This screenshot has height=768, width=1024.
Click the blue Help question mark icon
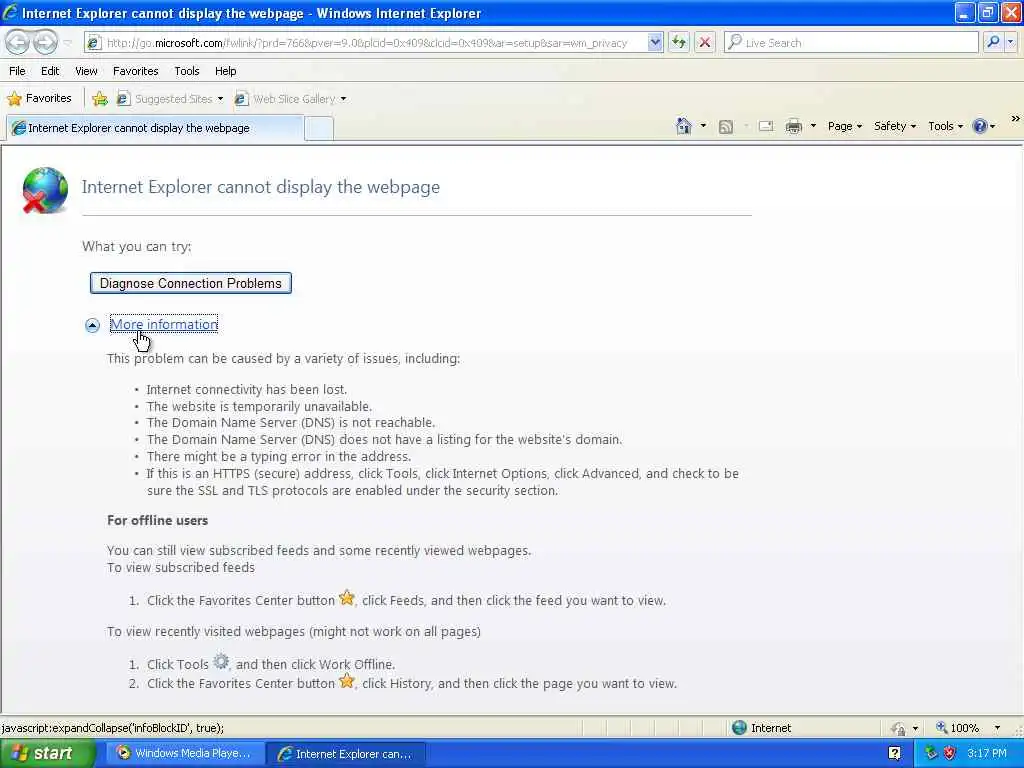pos(980,126)
